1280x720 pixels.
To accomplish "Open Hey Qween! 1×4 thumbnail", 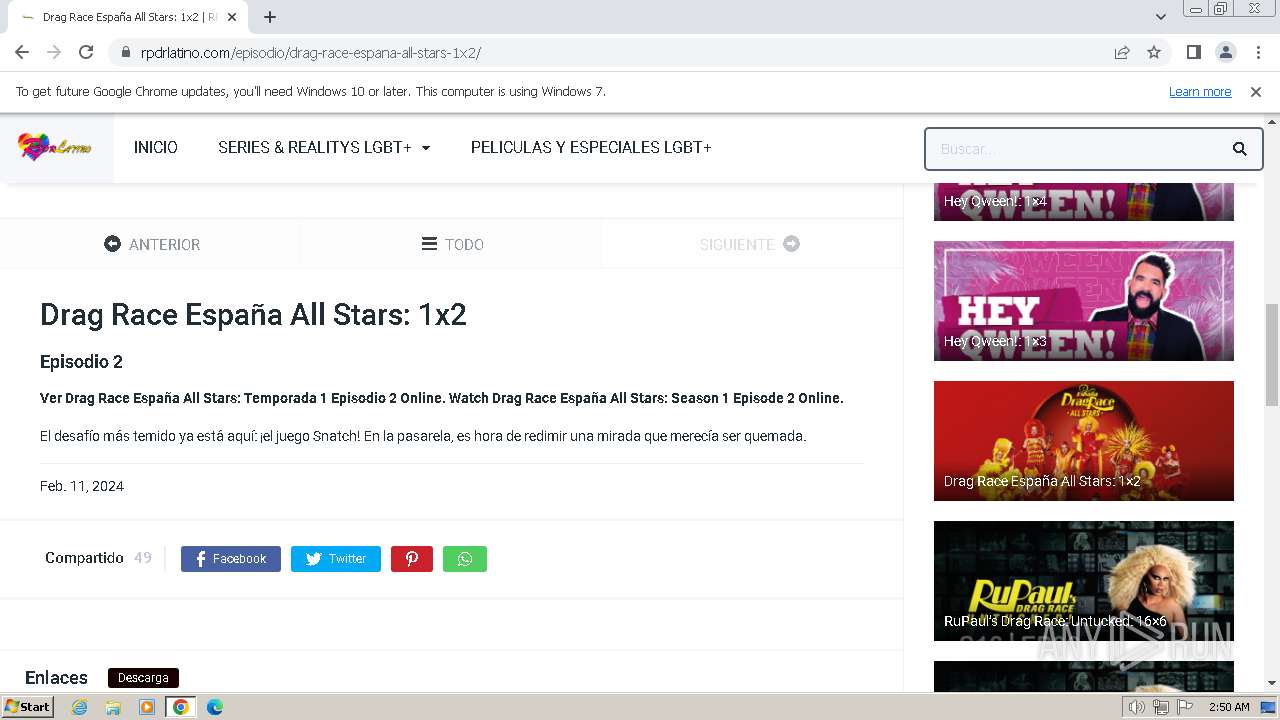I will pyautogui.click(x=1084, y=201).
